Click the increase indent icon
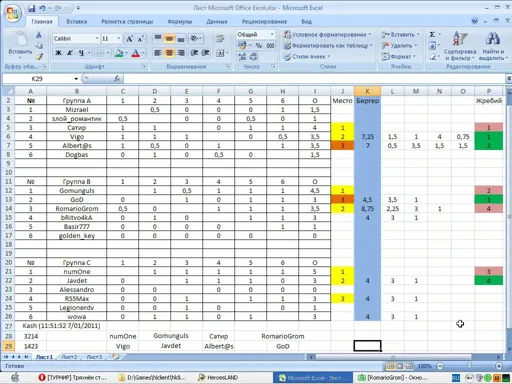 [x=206, y=53]
